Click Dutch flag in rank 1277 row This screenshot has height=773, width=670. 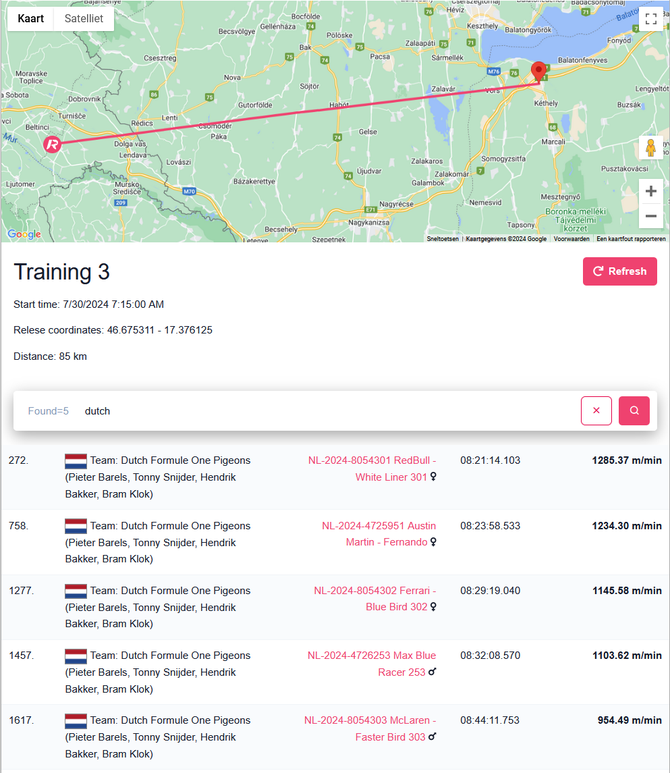pos(76,591)
